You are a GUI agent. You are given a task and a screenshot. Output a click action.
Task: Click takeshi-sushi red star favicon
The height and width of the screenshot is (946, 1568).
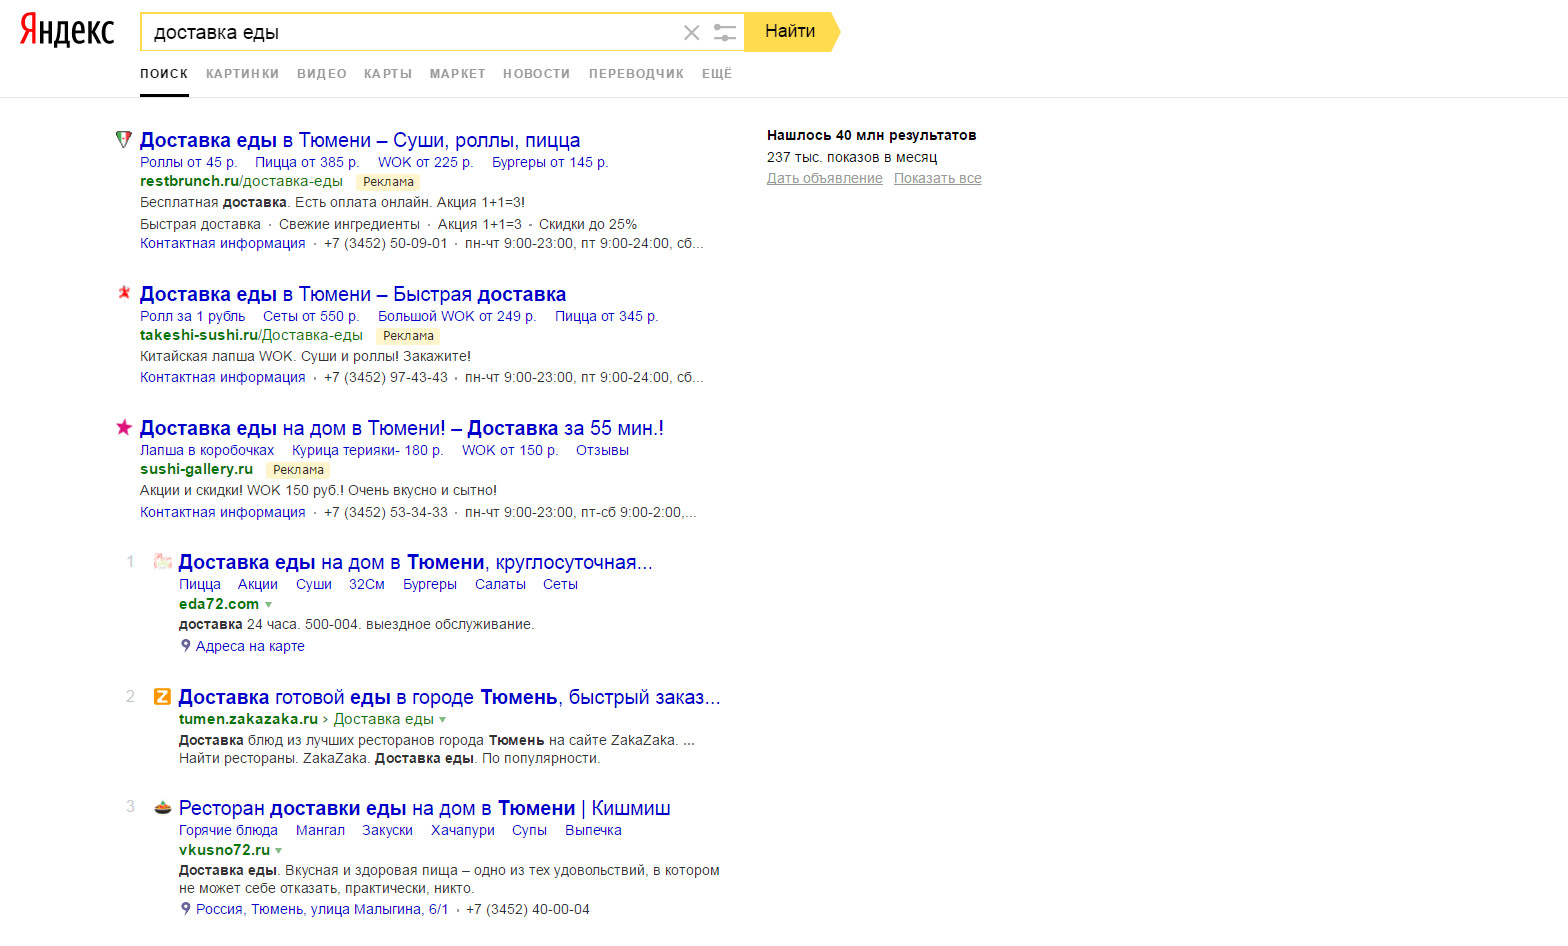click(x=124, y=293)
